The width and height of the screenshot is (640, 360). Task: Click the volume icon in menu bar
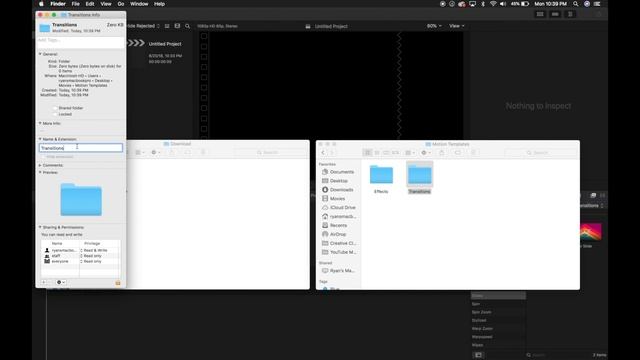pyautogui.click(x=503, y=4)
